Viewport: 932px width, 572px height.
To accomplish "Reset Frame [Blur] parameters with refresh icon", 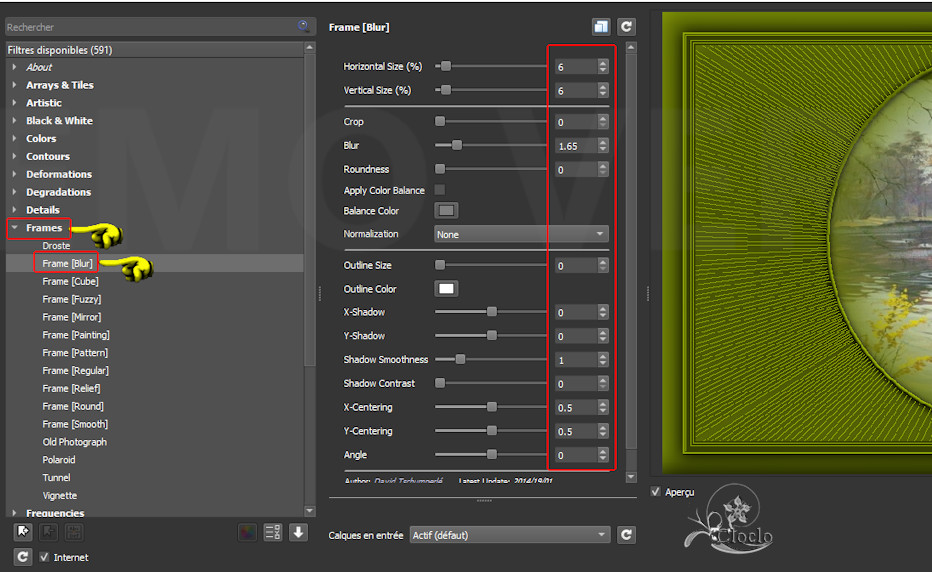I will [626, 27].
